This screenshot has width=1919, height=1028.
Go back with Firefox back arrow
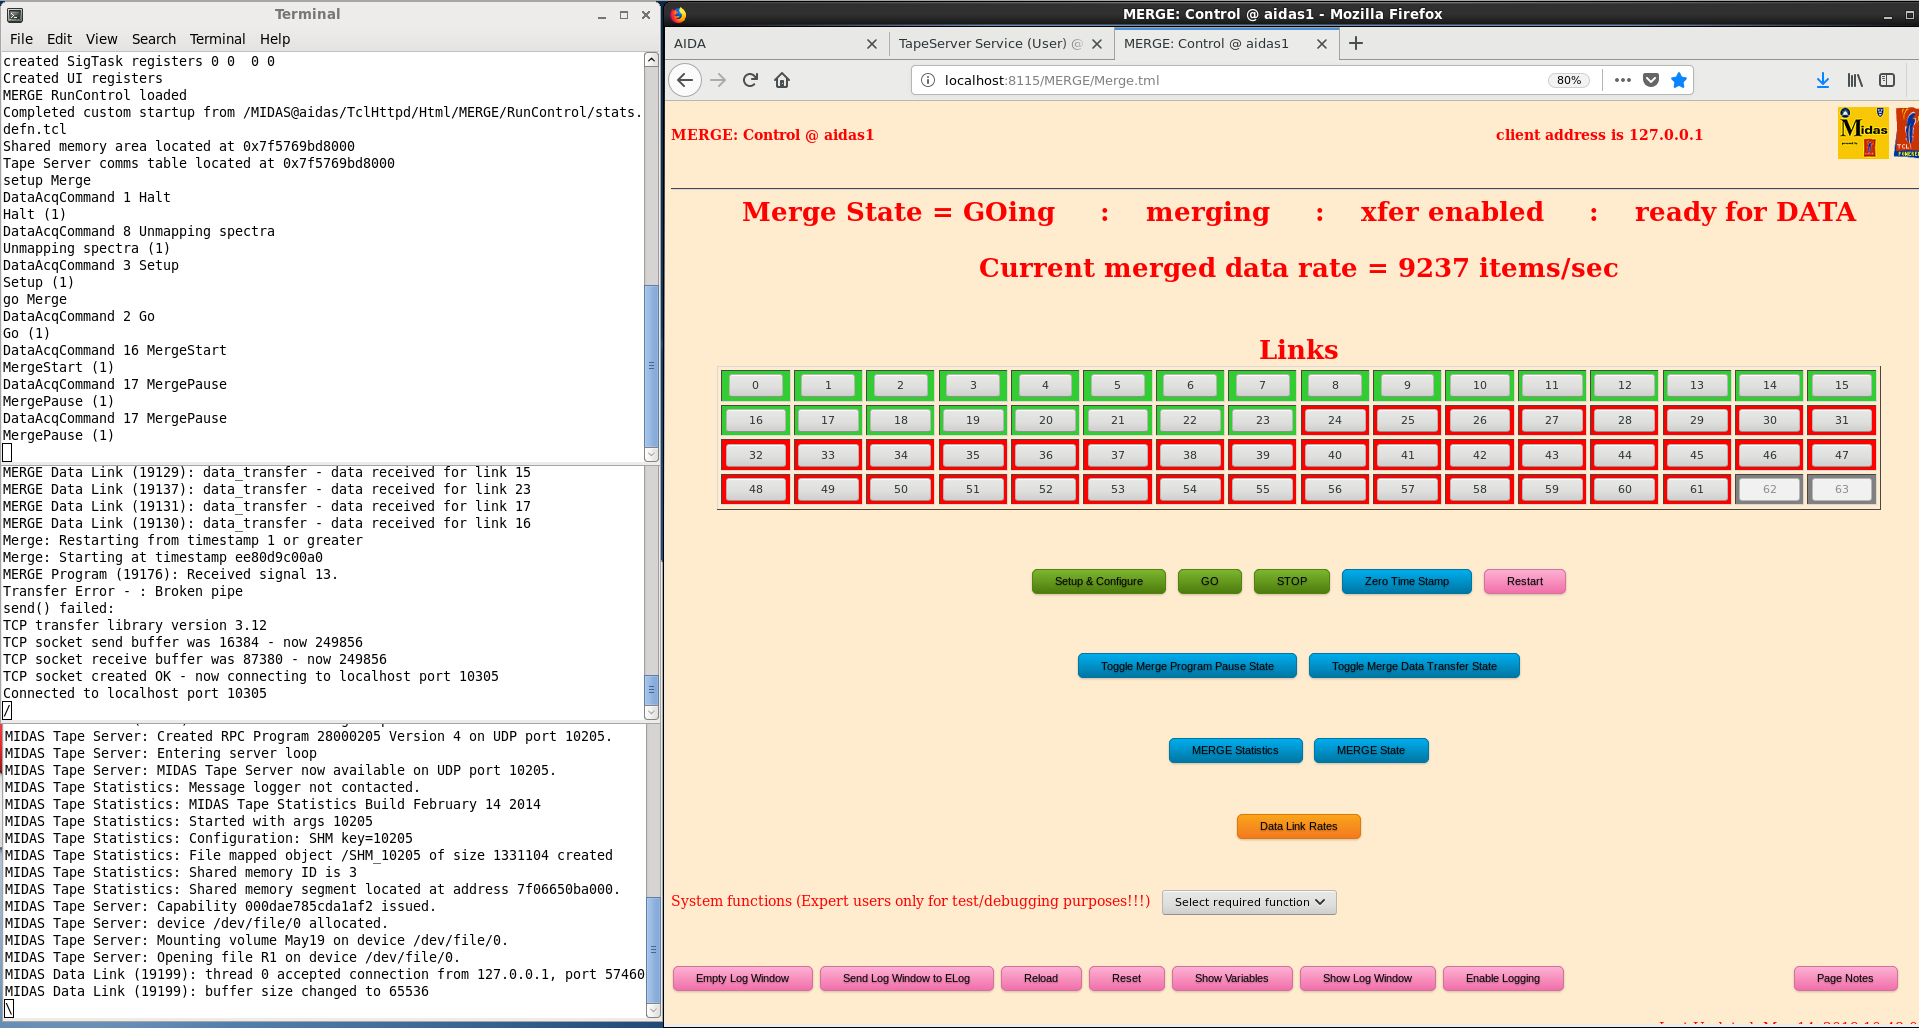[x=685, y=80]
